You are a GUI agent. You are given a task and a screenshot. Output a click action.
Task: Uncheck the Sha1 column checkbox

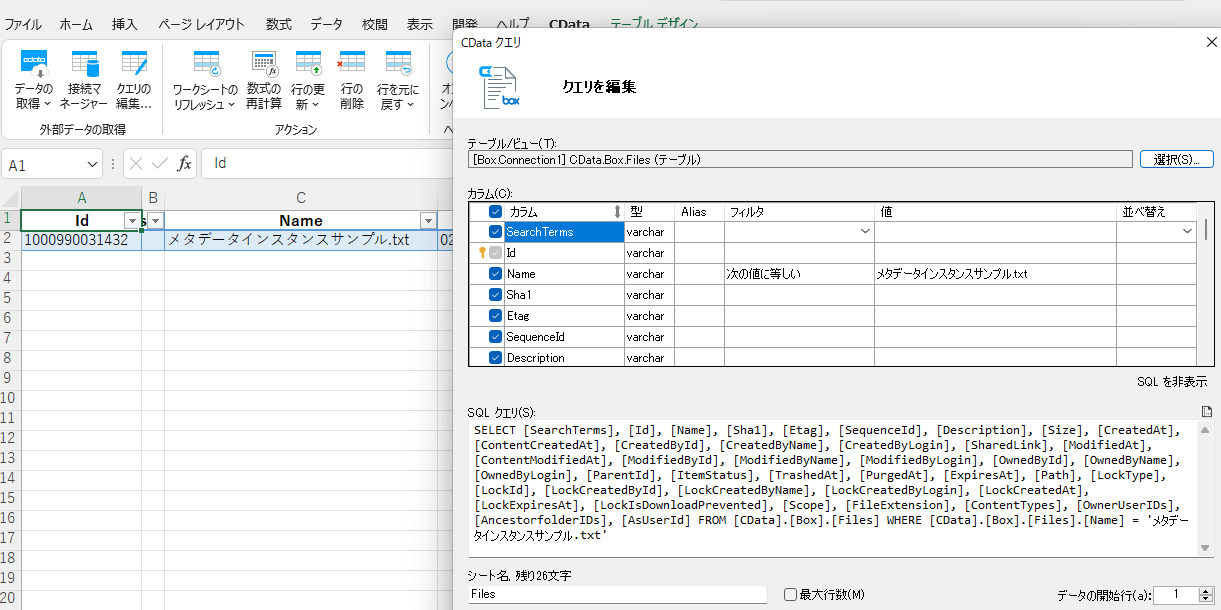point(495,295)
